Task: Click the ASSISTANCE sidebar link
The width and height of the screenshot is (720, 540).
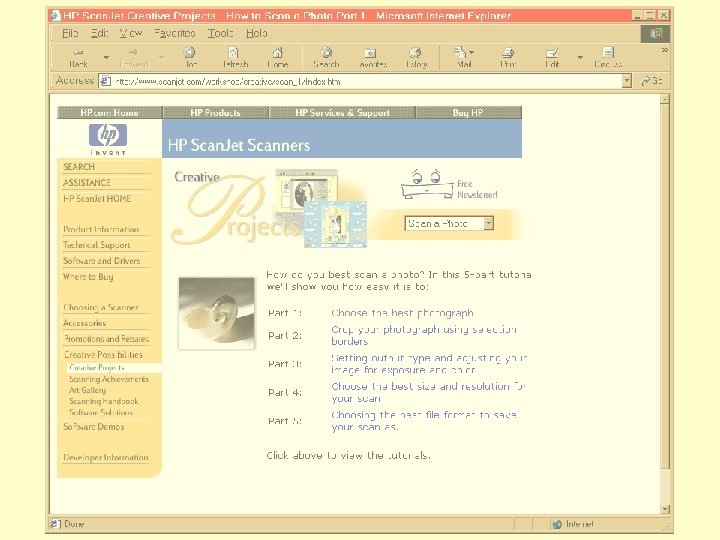Action: coord(87,183)
